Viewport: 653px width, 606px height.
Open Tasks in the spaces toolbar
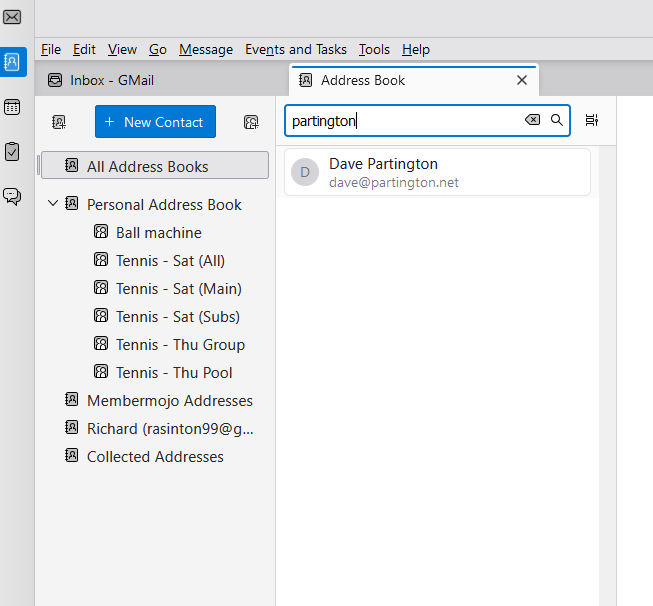[12, 151]
